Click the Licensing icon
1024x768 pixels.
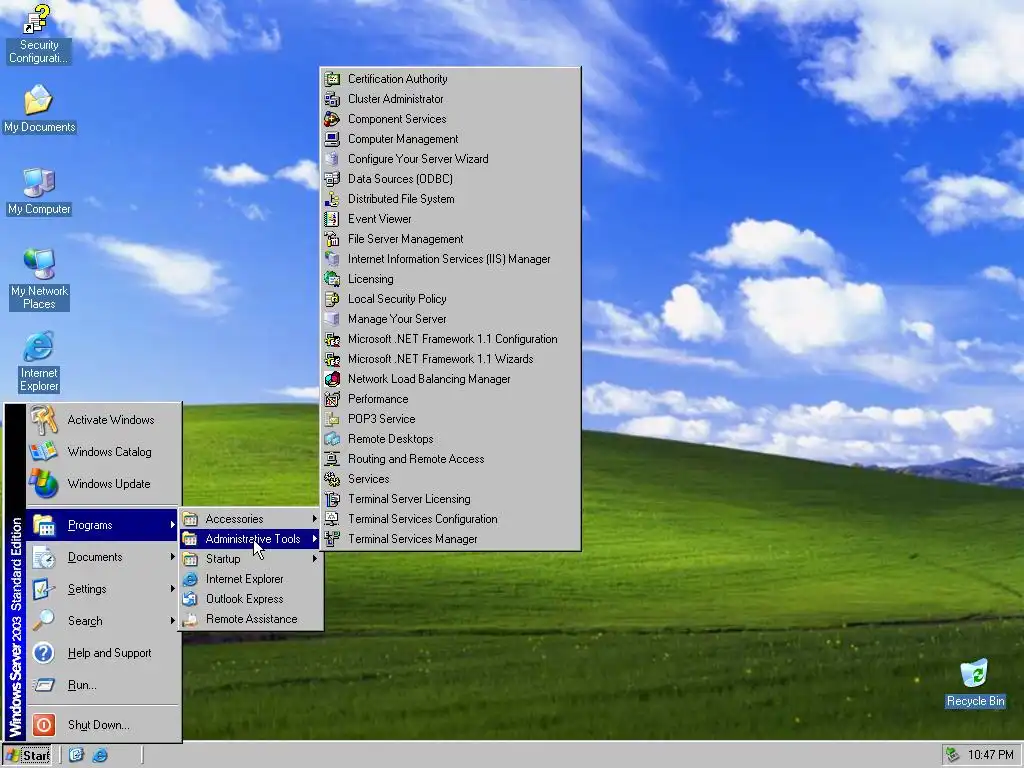pyautogui.click(x=332, y=279)
